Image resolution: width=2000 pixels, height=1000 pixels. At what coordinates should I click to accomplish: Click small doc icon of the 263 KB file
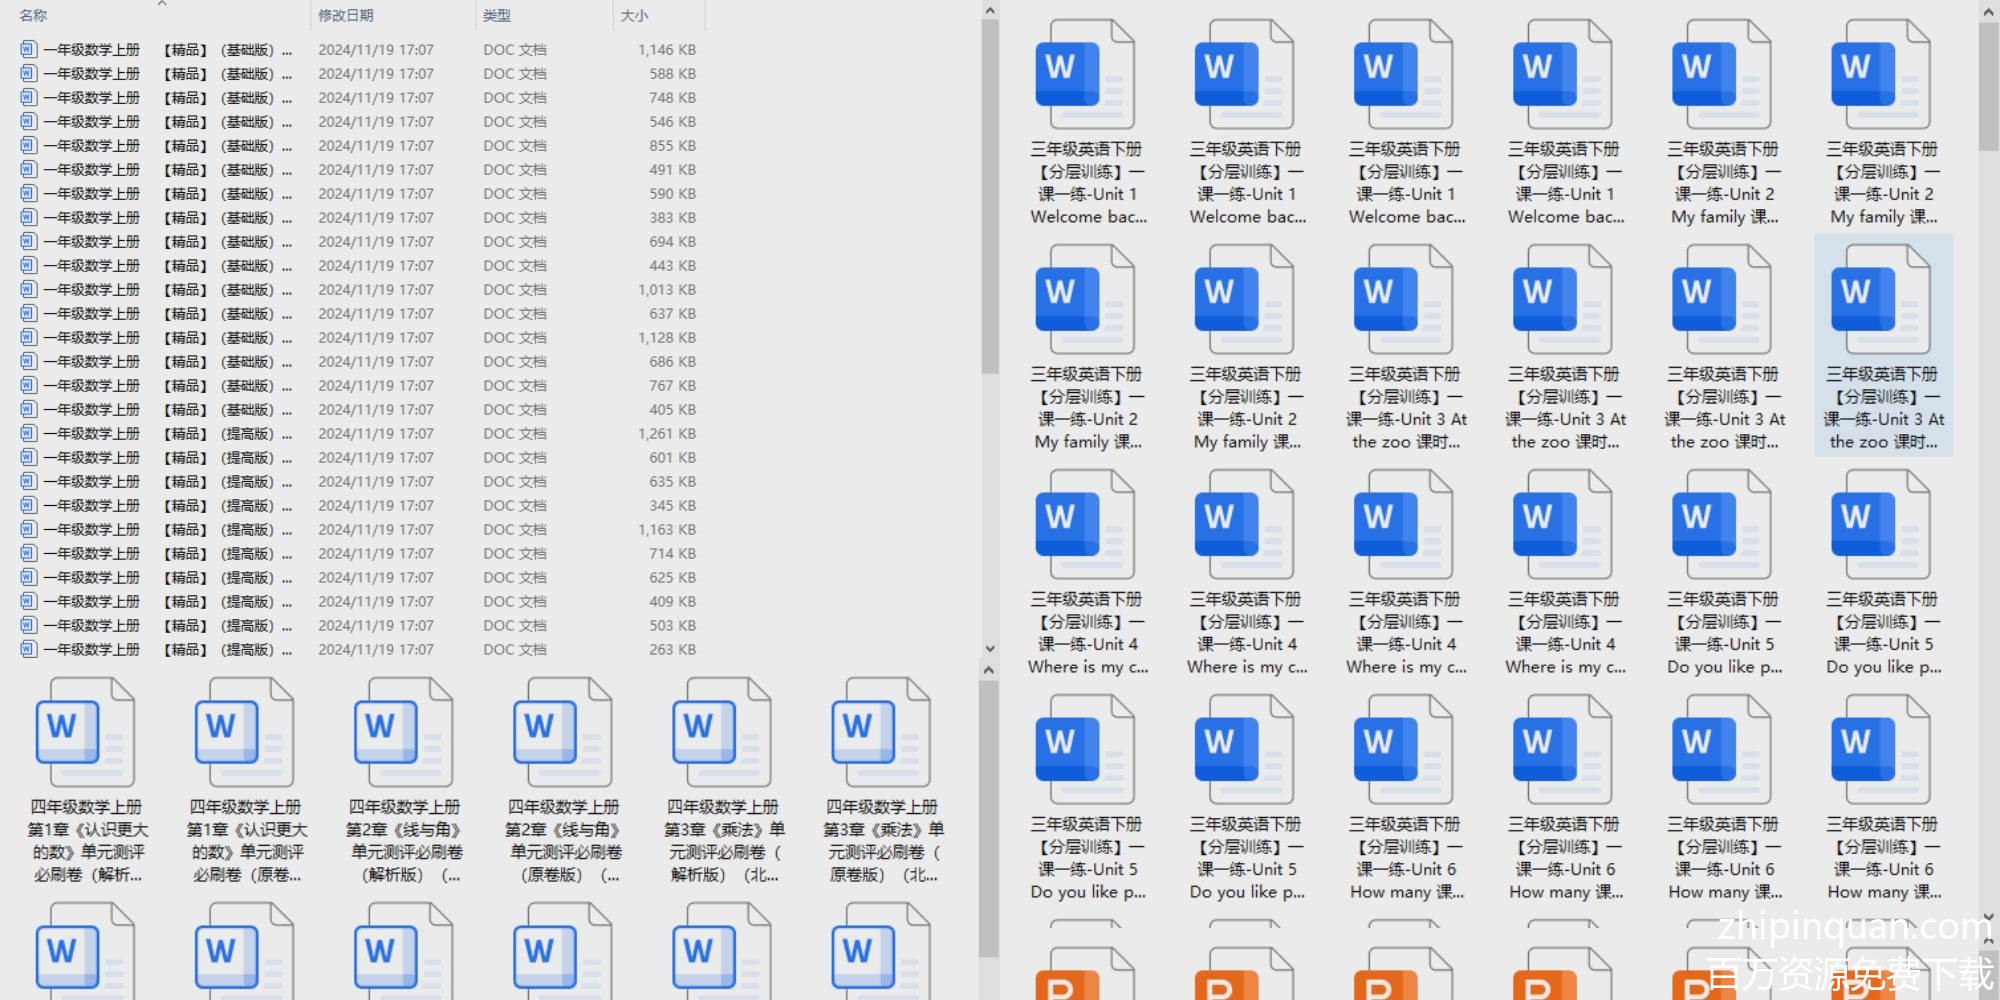pos(28,649)
